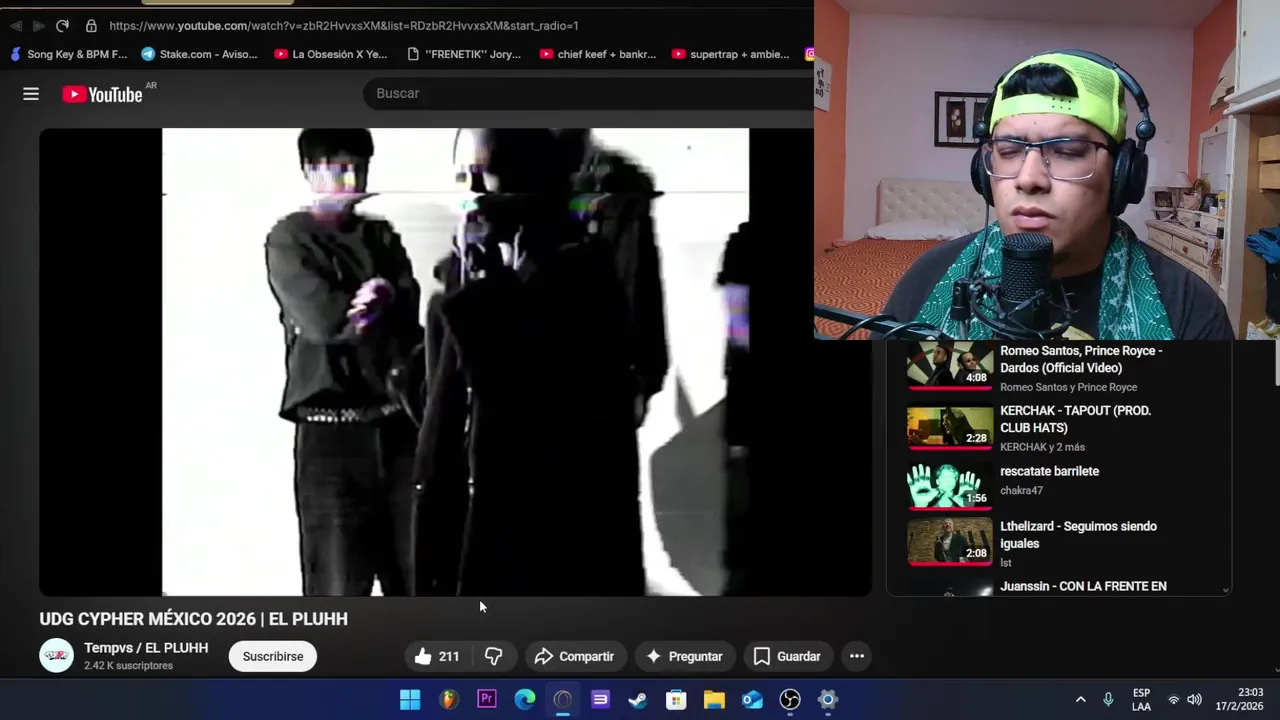The height and width of the screenshot is (720, 1280).
Task: Open Windows Settings gear on taskbar
Action: 828,699
